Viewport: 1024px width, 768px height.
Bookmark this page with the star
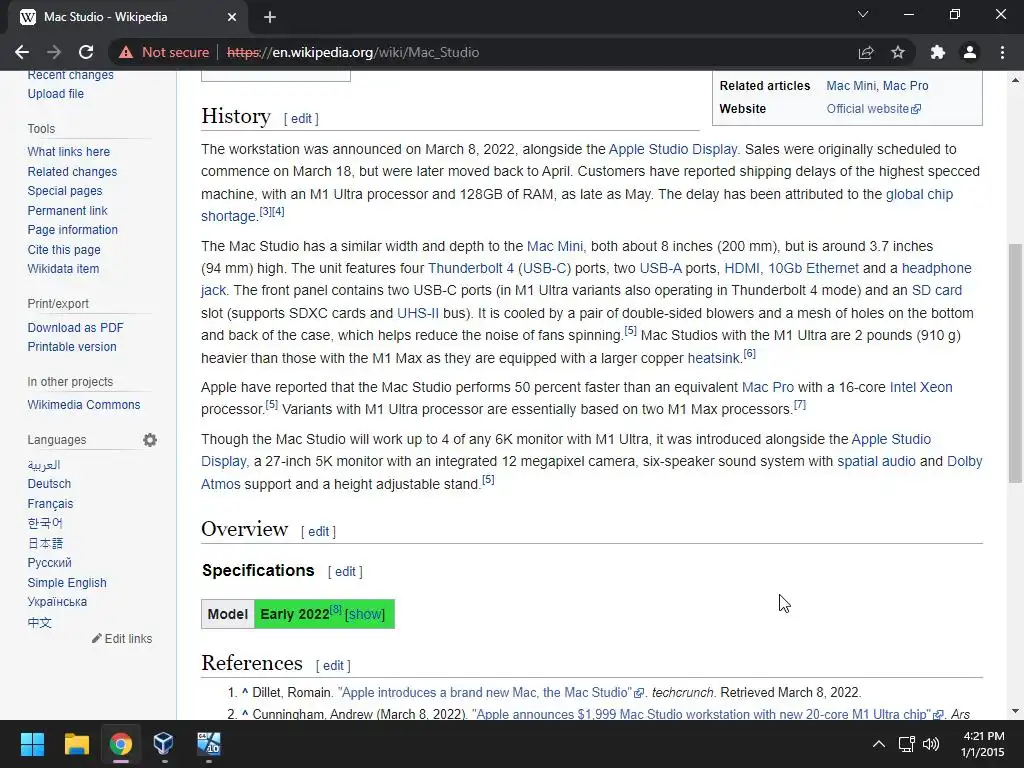tap(898, 52)
